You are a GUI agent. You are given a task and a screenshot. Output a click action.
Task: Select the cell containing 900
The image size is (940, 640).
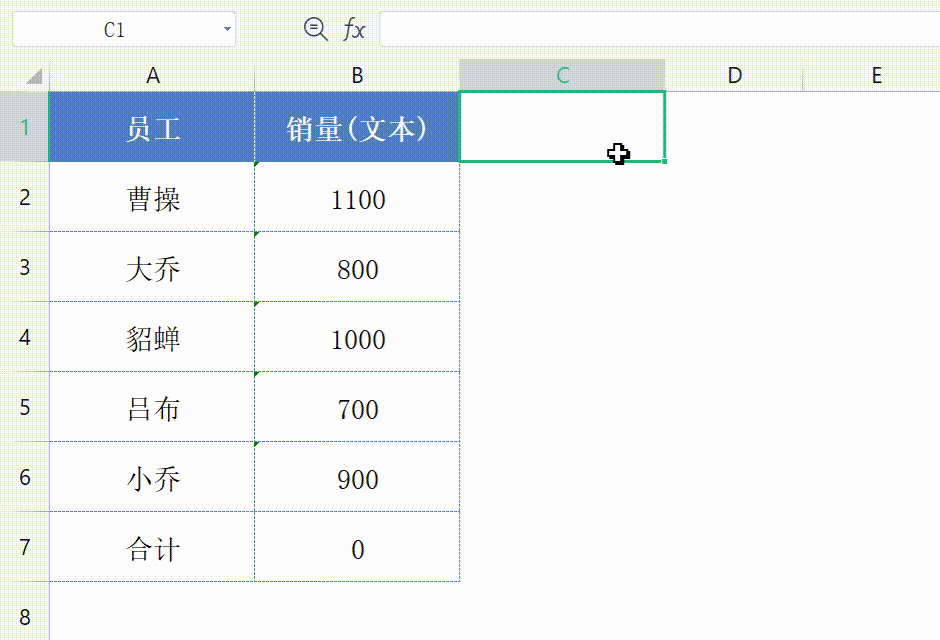[357, 478]
